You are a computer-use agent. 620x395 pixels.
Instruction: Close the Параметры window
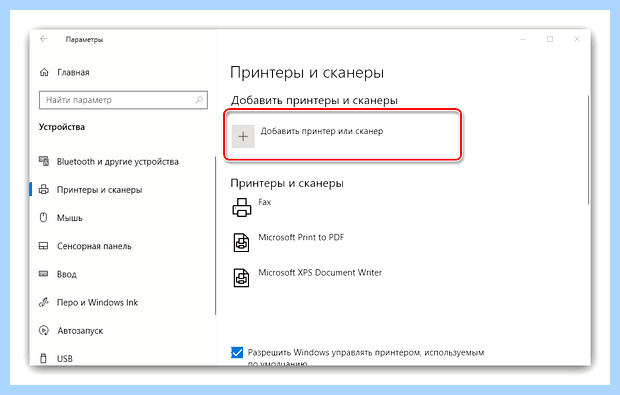click(x=577, y=39)
